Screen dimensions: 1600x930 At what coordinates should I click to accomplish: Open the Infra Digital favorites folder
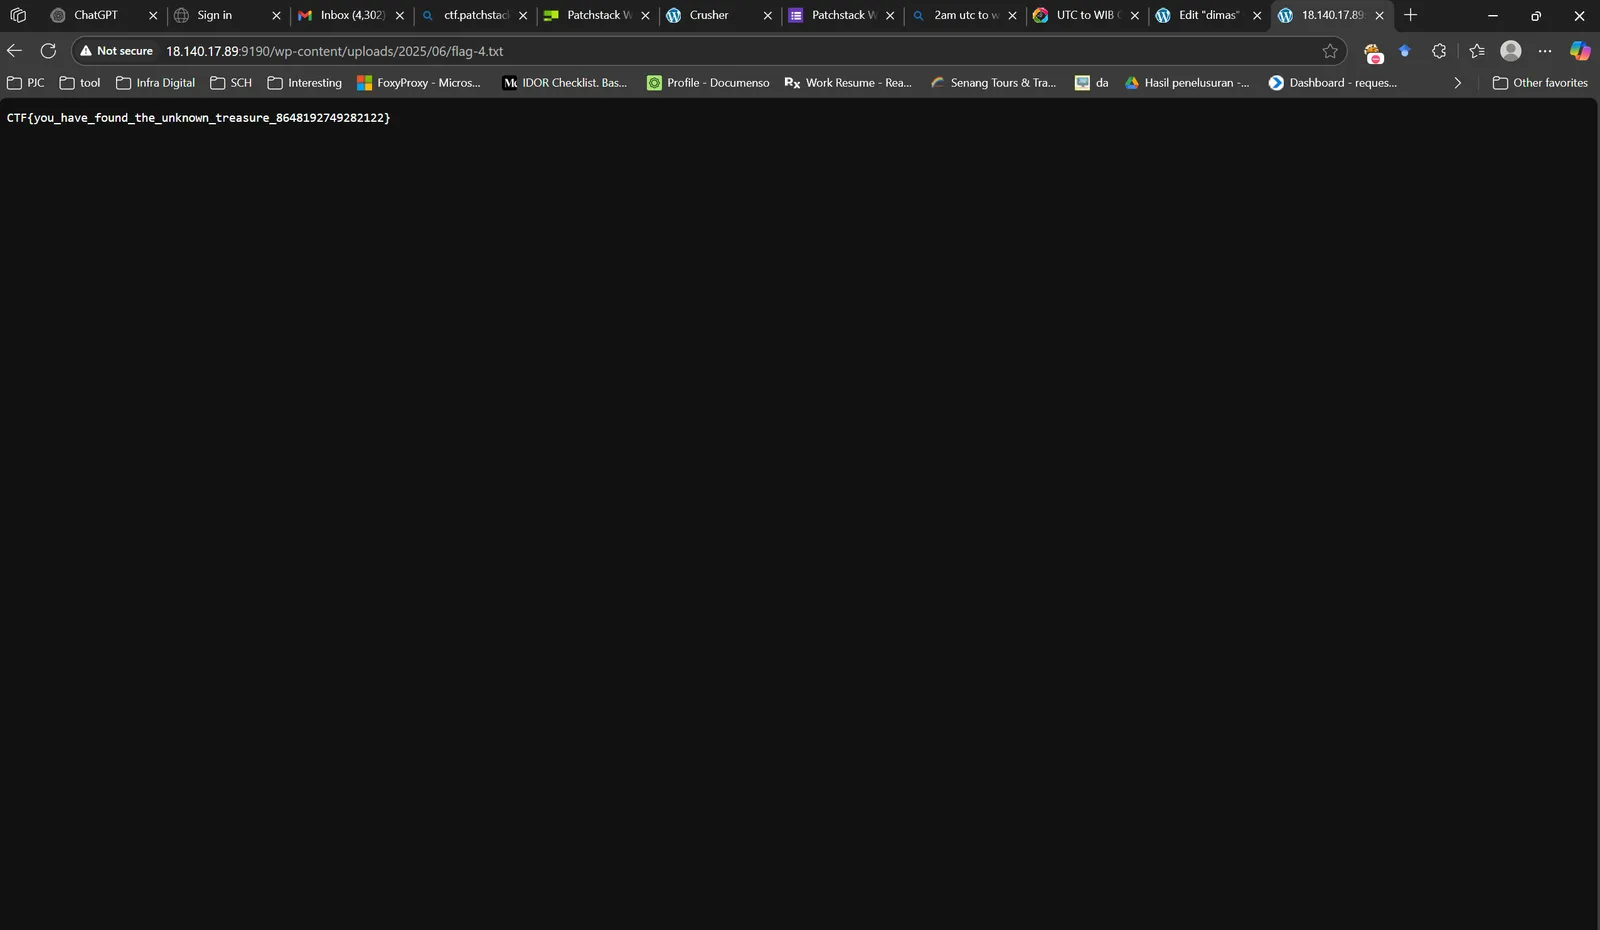[155, 83]
